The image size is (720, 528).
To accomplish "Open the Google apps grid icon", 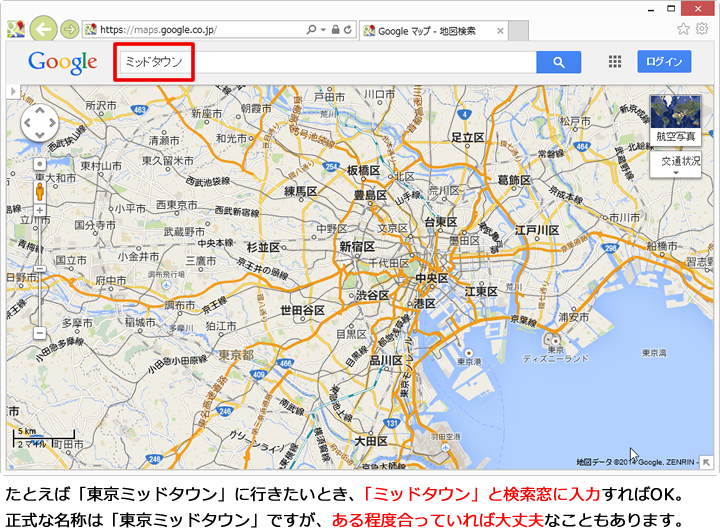I will (615, 62).
